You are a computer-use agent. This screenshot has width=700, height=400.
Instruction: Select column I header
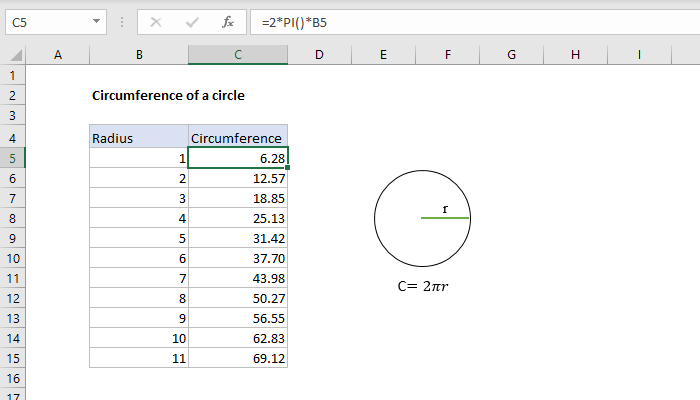click(x=639, y=55)
